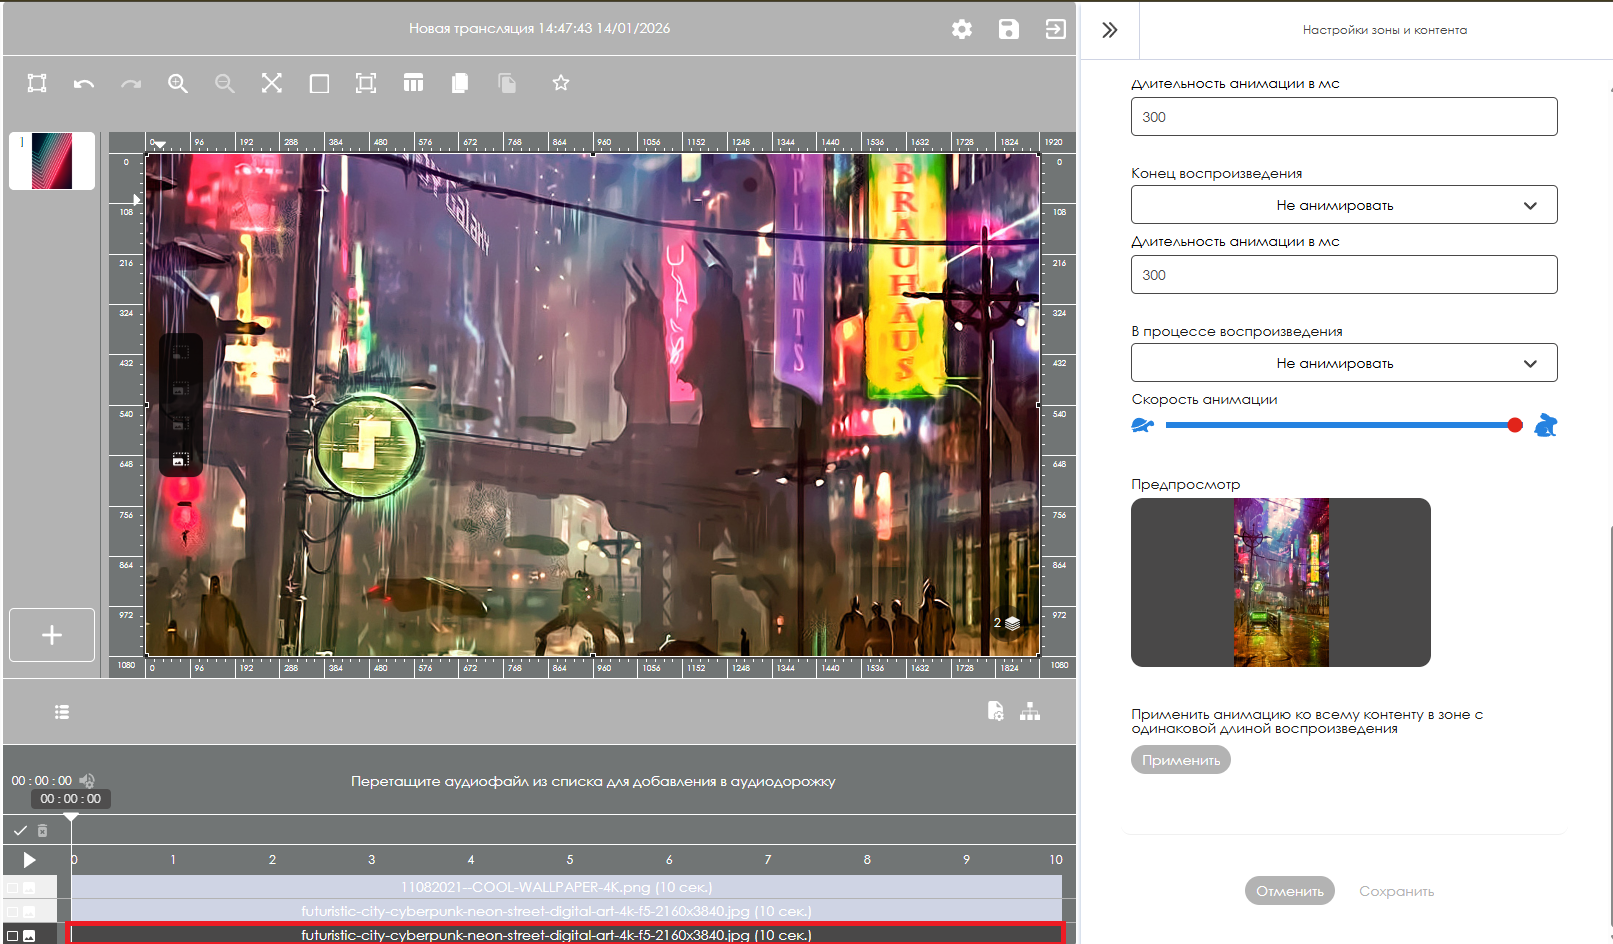Expand the 'В процессе воспроизведения' dropdown

[x=1343, y=363]
